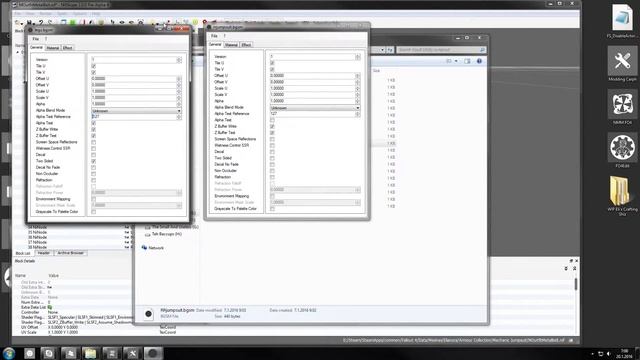
Task: Open the ? menu in the Mjumpsuit.bgsm window
Action: tap(224, 36)
